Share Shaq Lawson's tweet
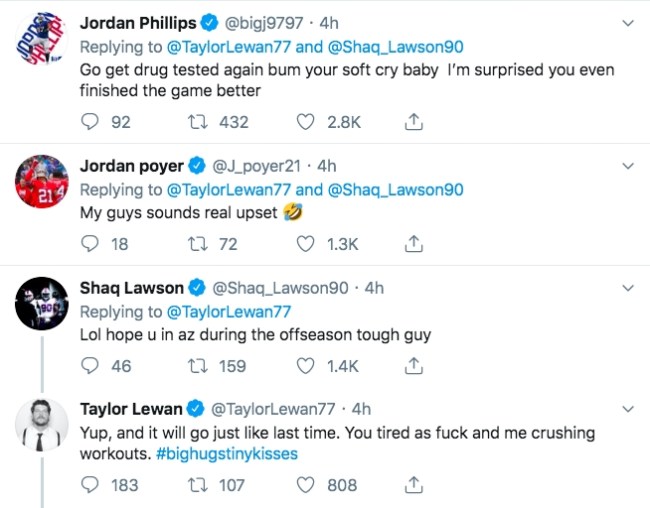 pos(413,366)
